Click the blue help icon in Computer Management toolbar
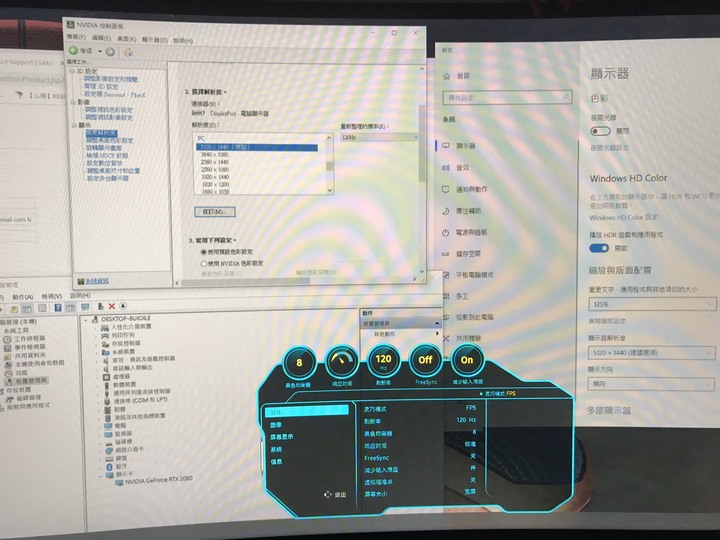This screenshot has height=540, width=720. [58, 307]
